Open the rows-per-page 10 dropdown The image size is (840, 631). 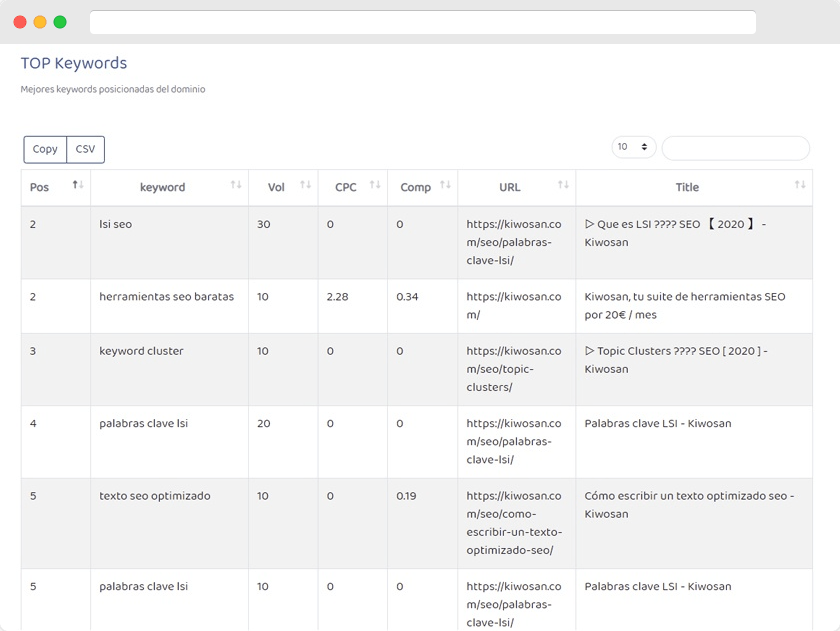coord(634,147)
